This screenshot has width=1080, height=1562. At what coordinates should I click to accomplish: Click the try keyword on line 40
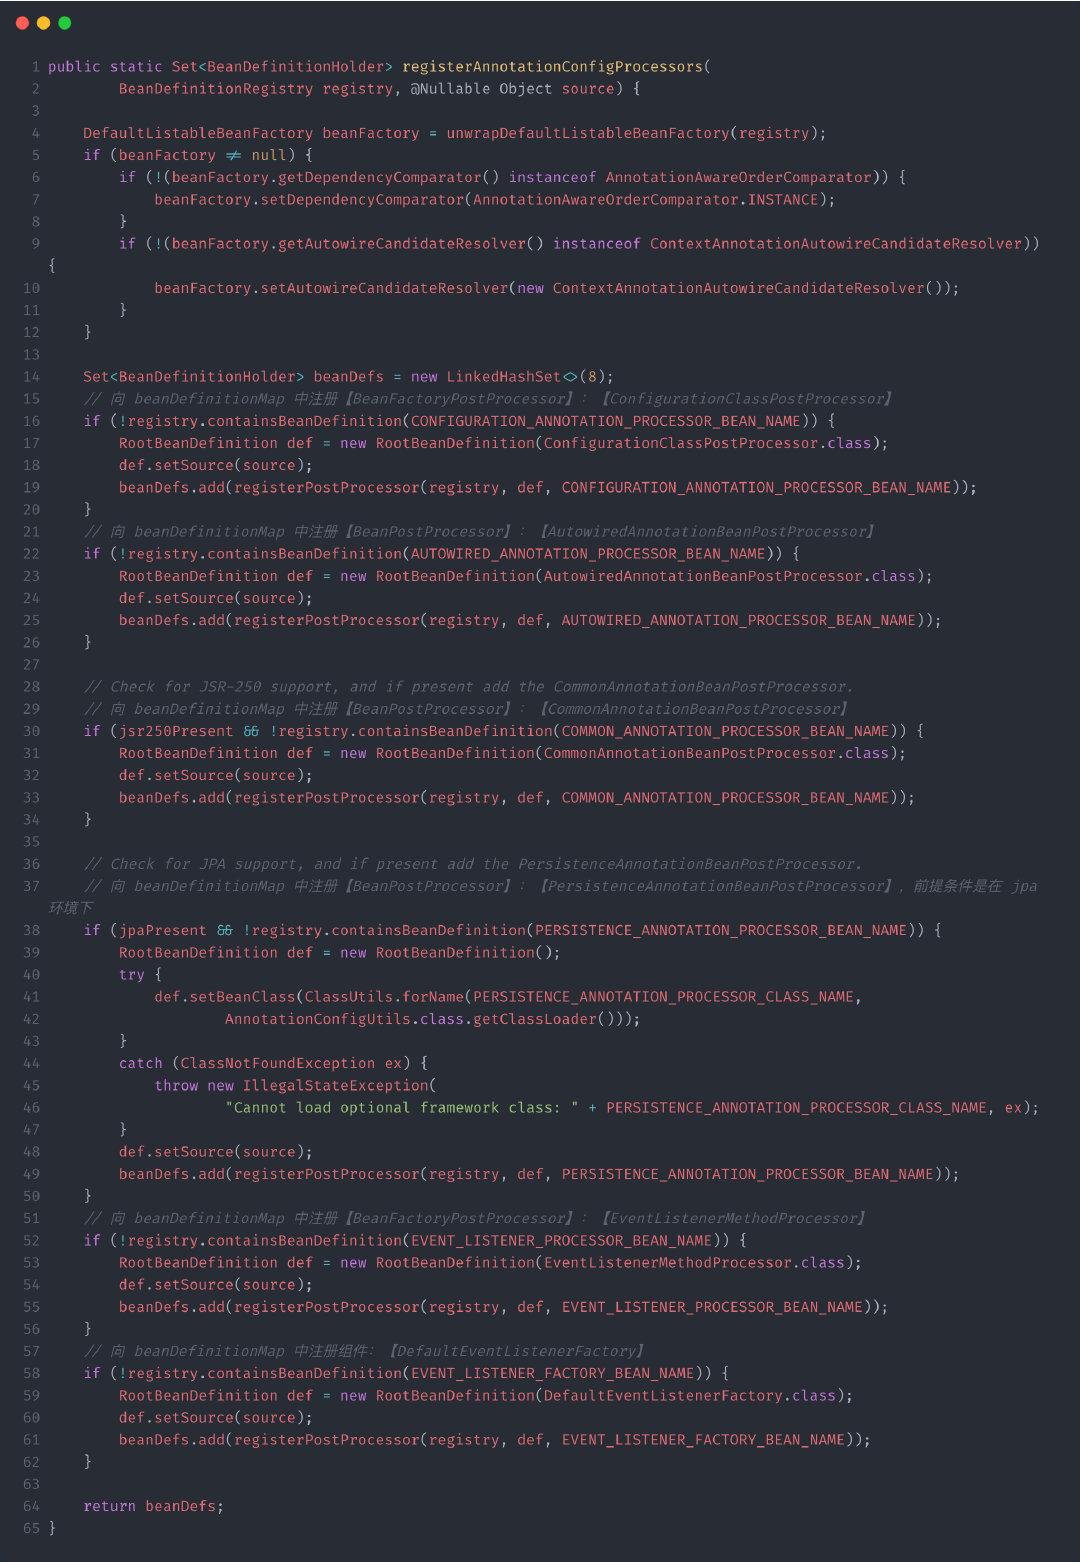pyautogui.click(x=132, y=975)
